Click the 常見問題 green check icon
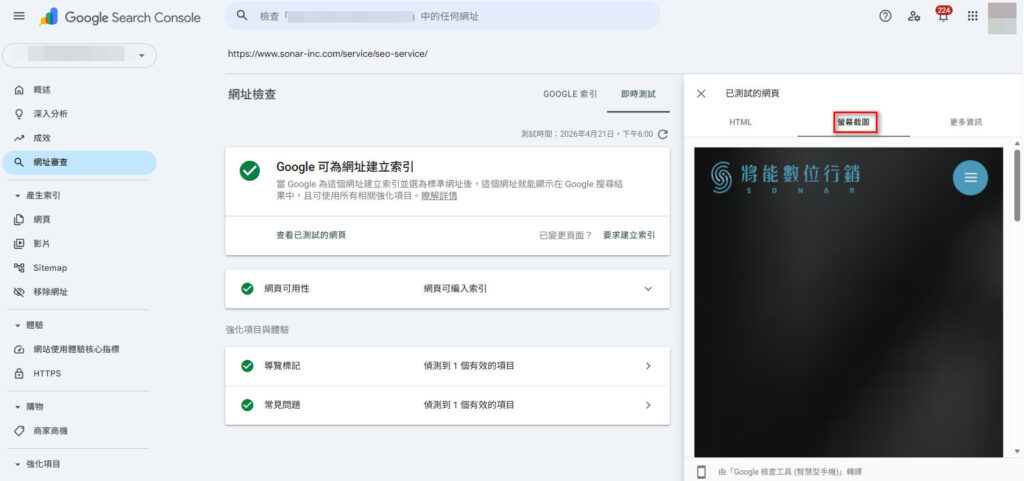Screen dimensions: 1024x481 point(247,405)
